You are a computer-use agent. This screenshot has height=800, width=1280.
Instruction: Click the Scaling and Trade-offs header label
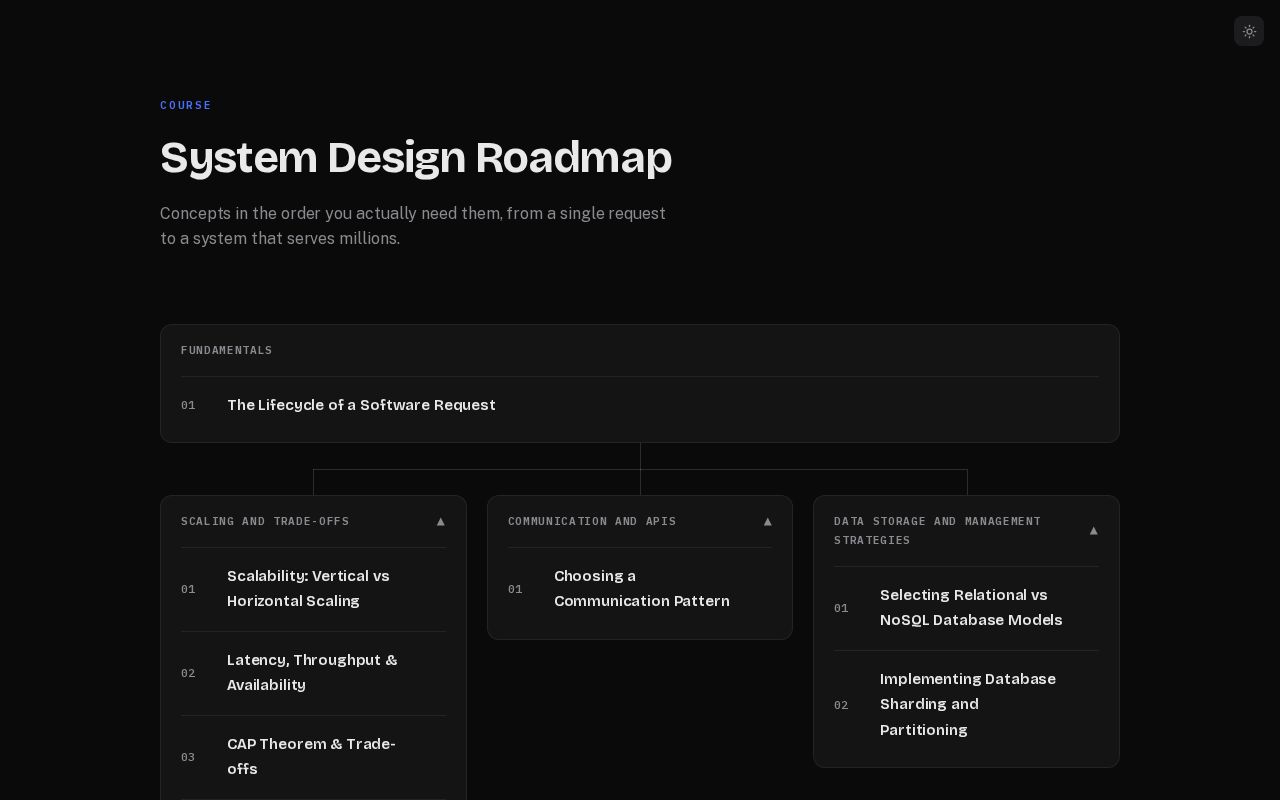(265, 521)
